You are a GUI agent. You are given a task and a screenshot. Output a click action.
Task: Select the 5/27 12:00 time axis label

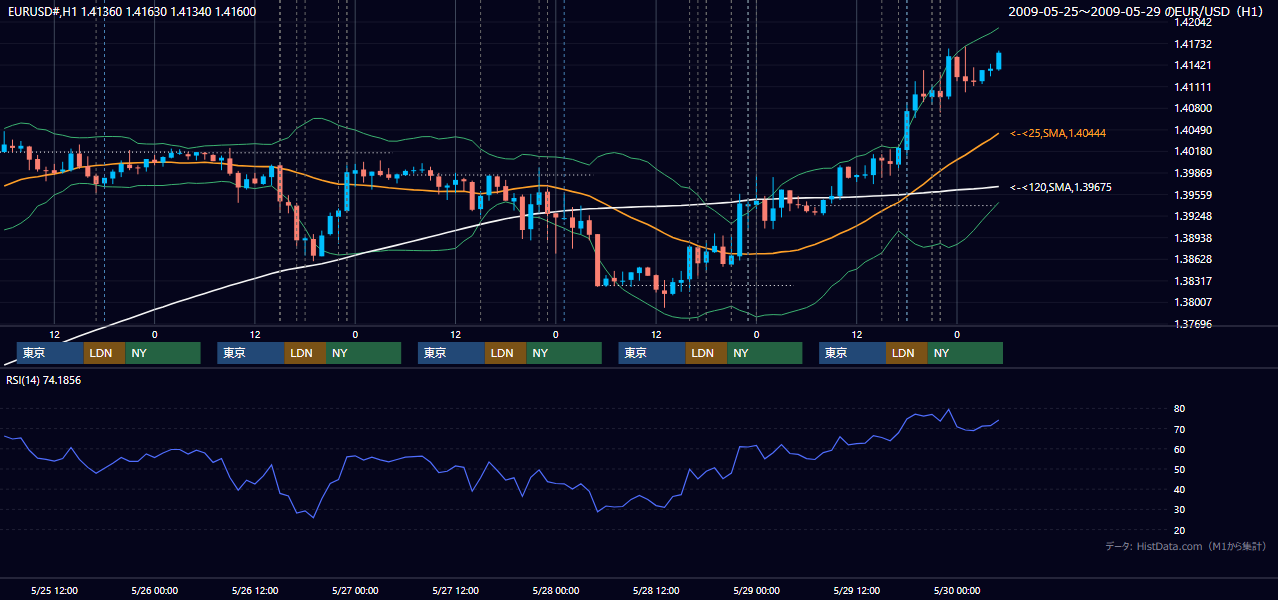tap(456, 591)
